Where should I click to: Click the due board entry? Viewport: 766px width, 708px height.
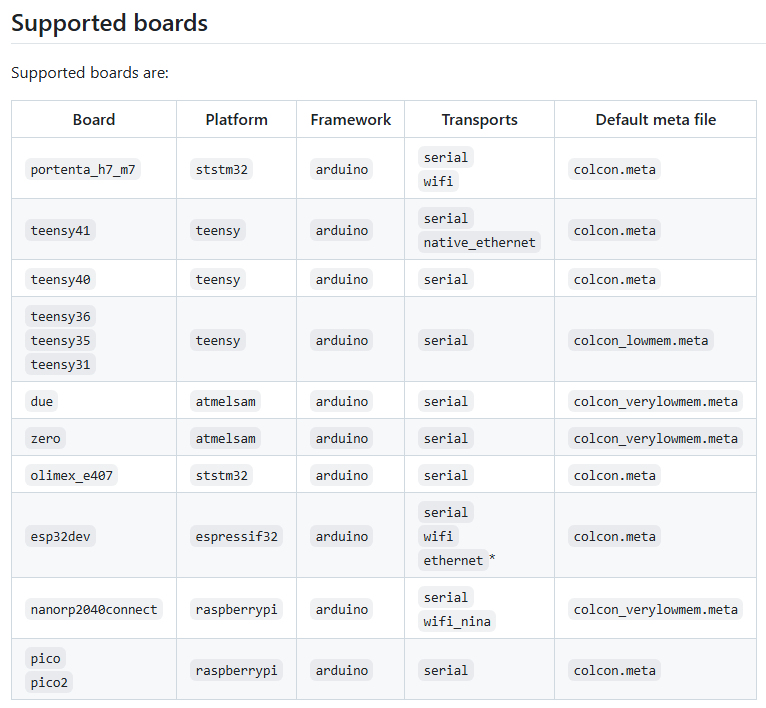click(42, 401)
